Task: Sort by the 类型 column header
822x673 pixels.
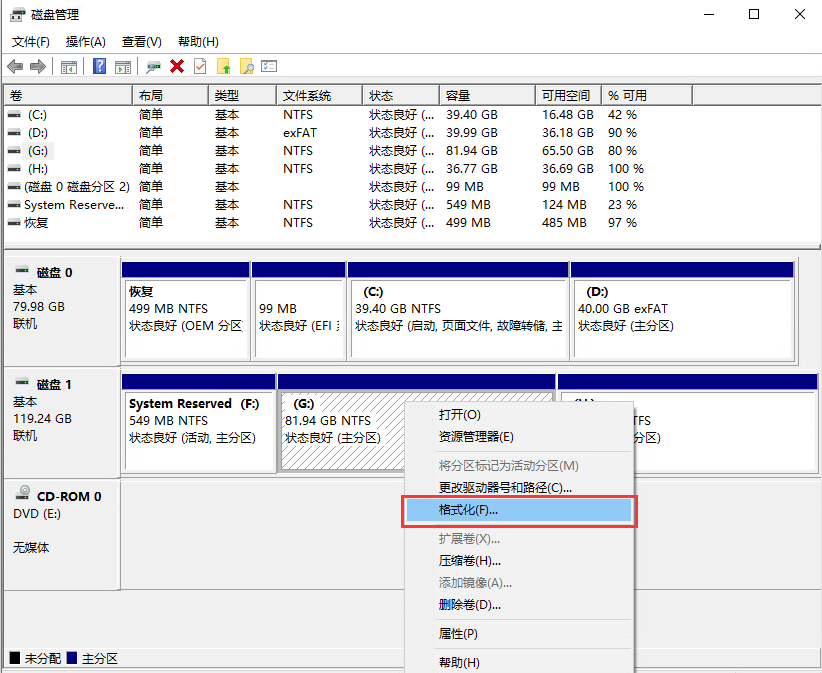Action: tap(242, 95)
